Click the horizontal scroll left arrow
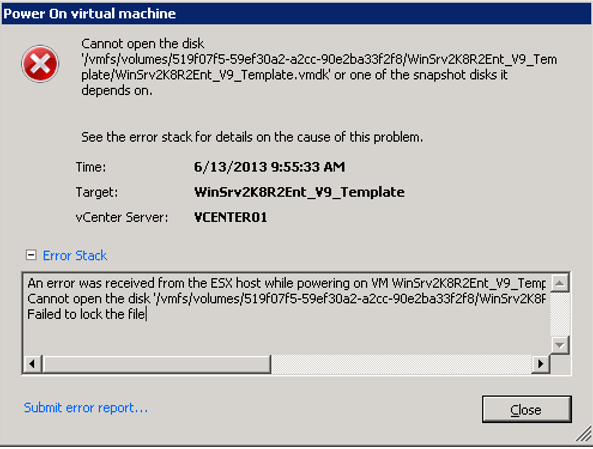The image size is (593, 449). tap(32, 364)
